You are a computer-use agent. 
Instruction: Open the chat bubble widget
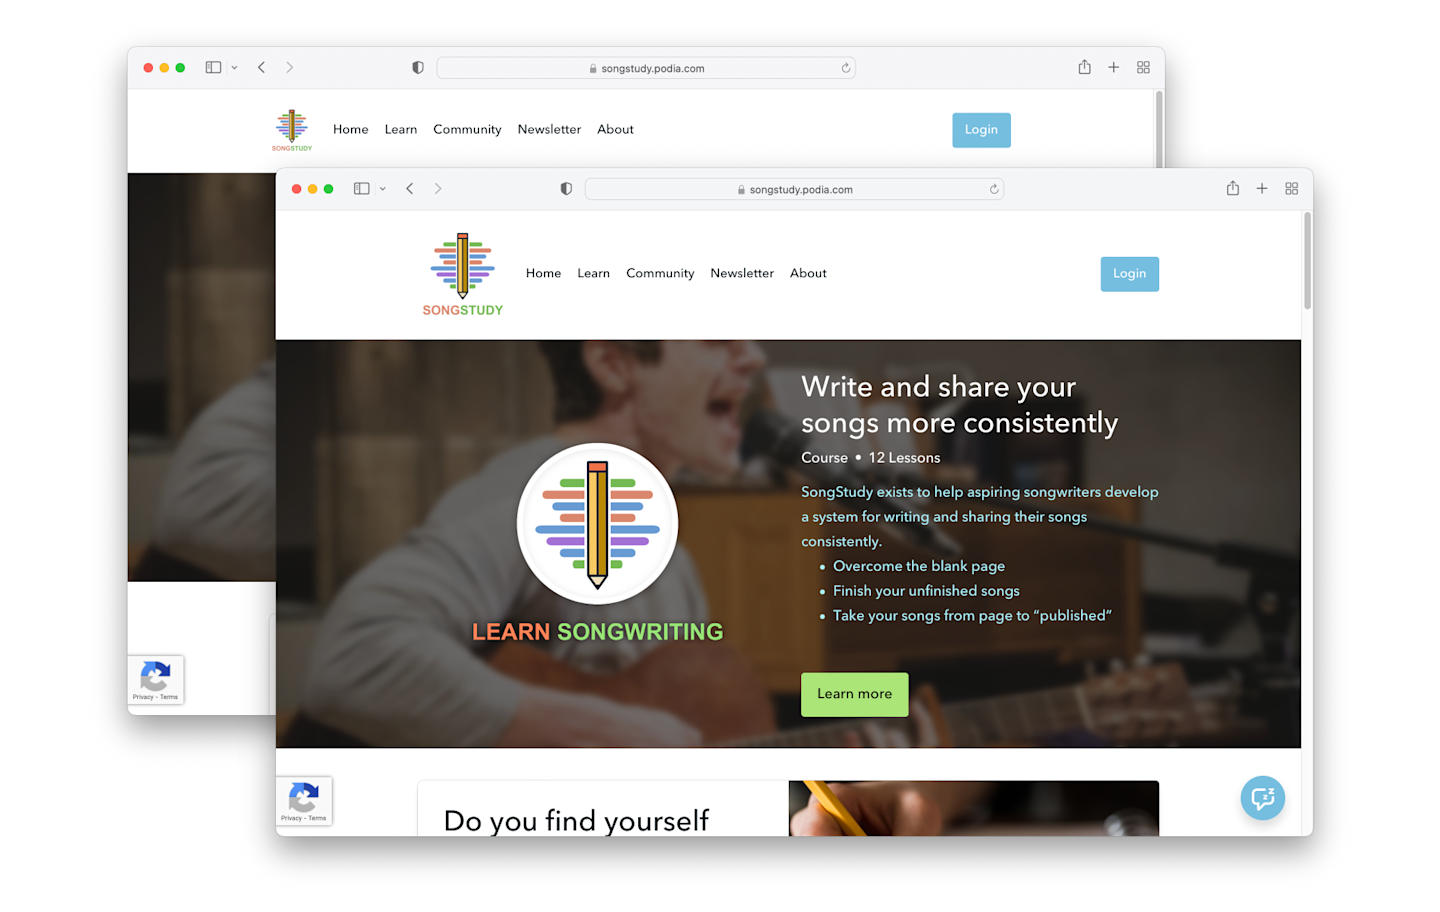(x=1263, y=798)
